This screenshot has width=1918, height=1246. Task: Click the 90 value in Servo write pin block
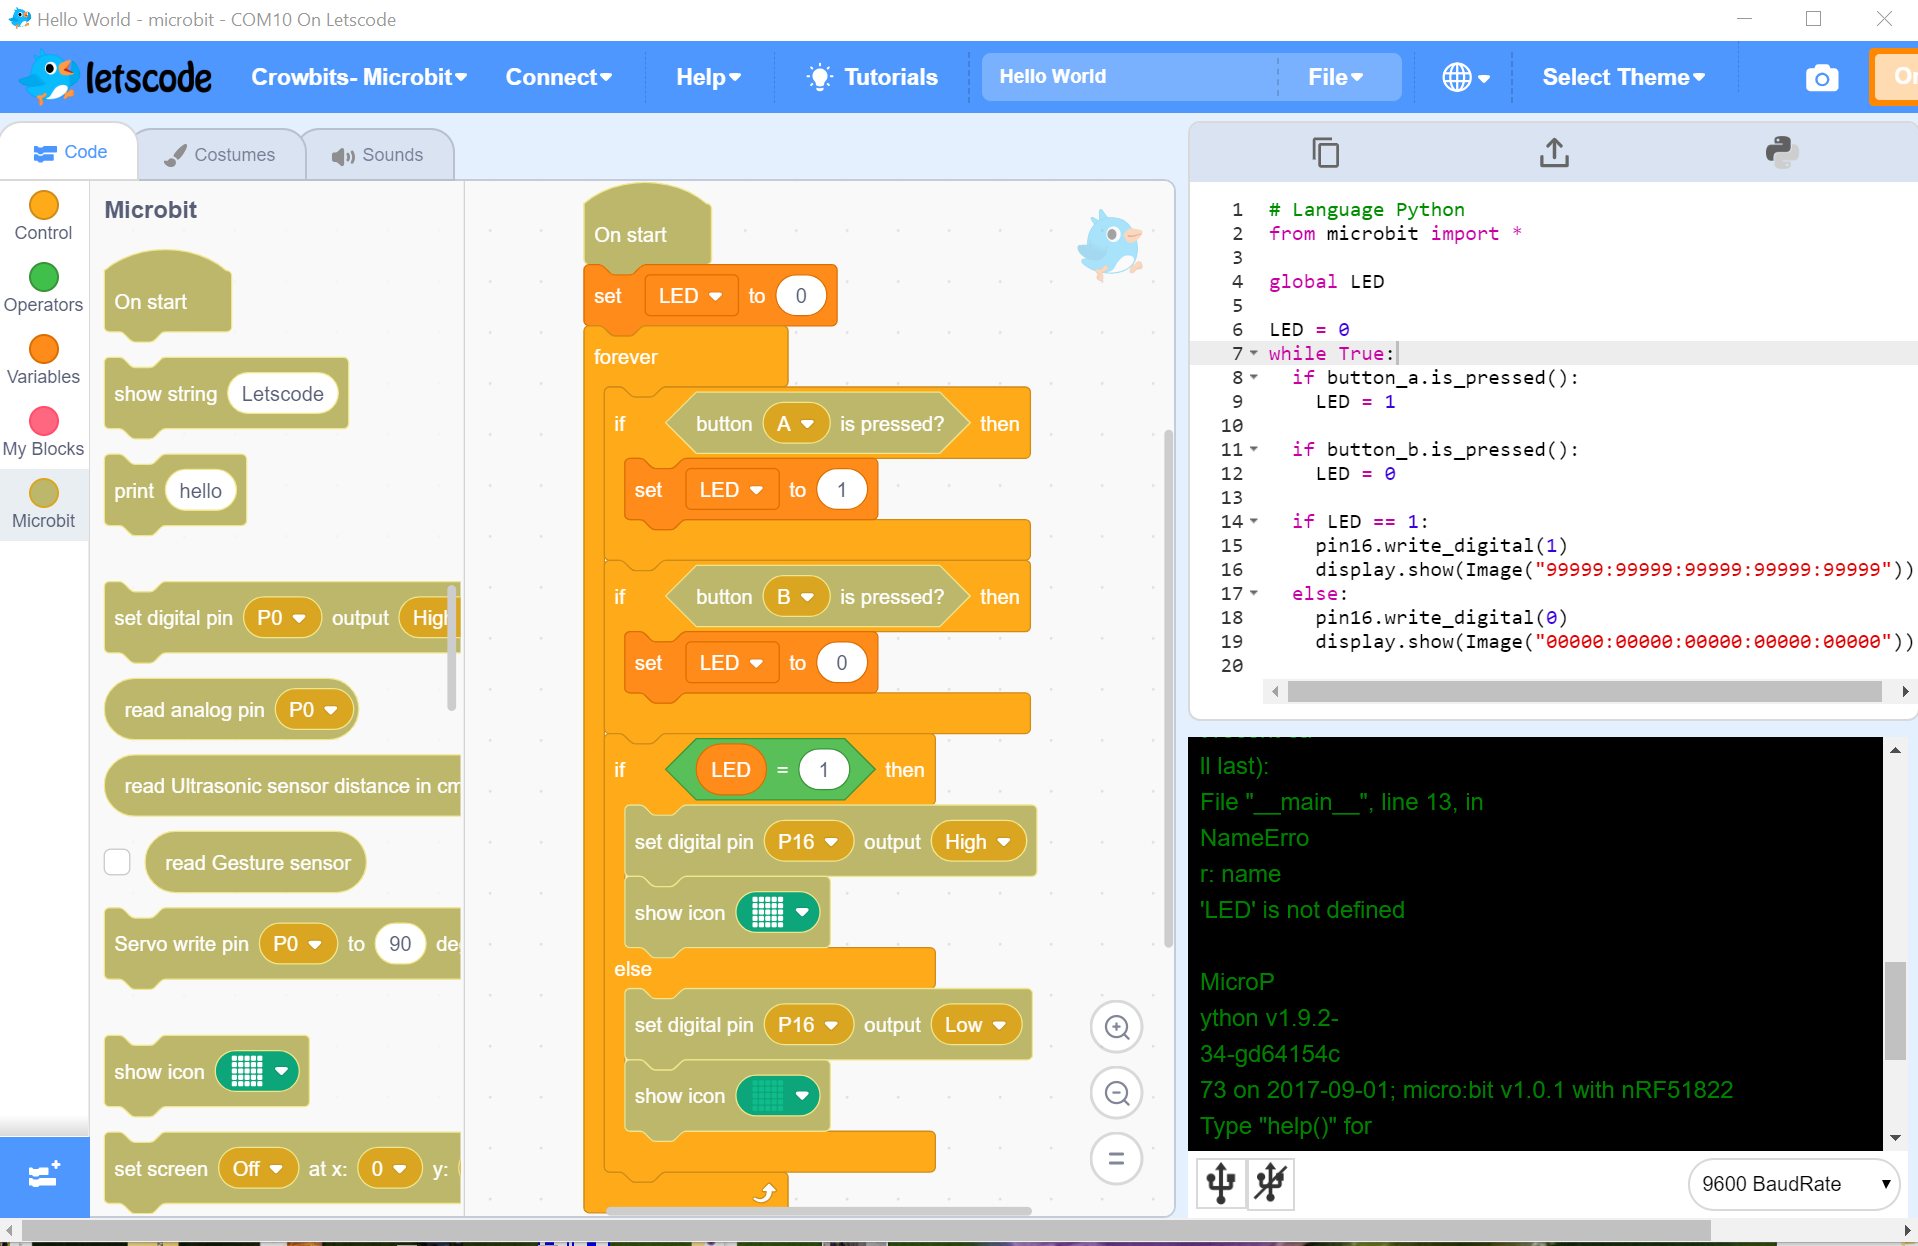point(400,944)
